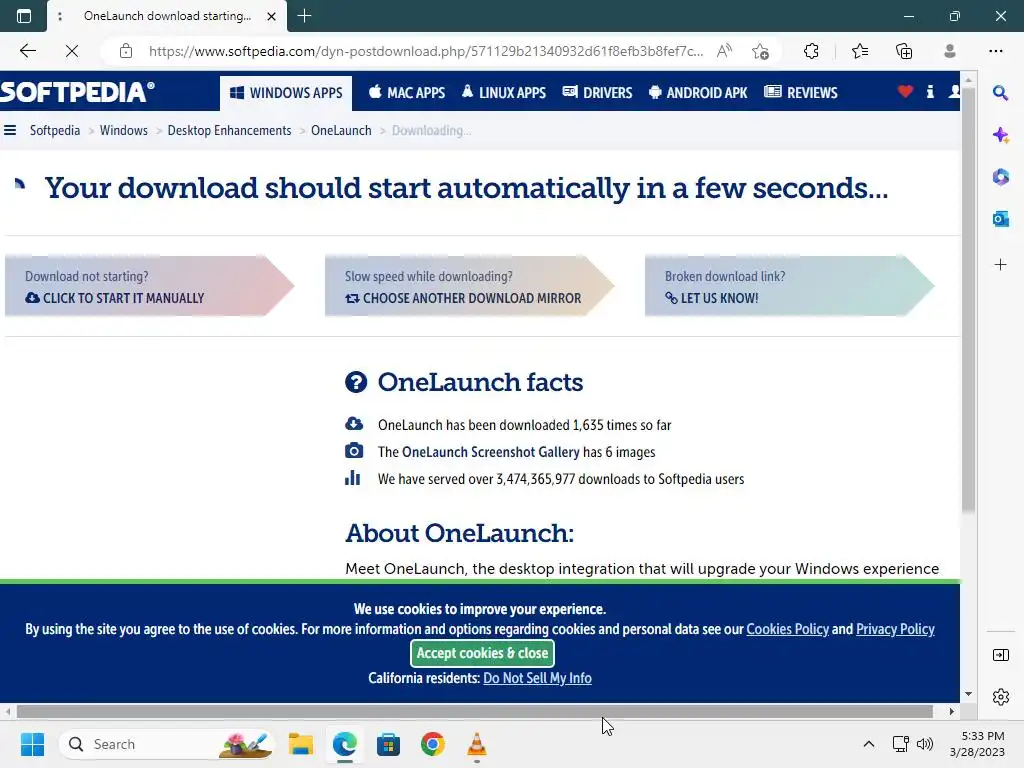Screen dimensions: 1024x768
Task: Click the horizontal page scrollbar thumb
Action: coord(475,711)
